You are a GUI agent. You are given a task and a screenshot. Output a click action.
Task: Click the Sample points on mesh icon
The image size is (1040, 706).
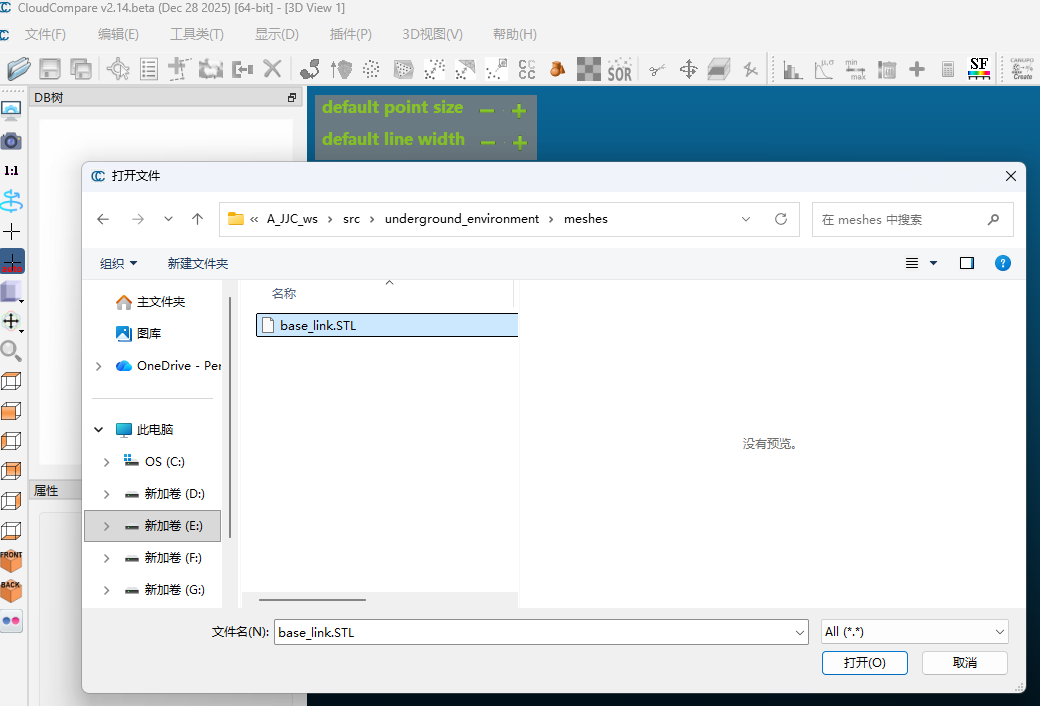pyautogui.click(x=403, y=69)
